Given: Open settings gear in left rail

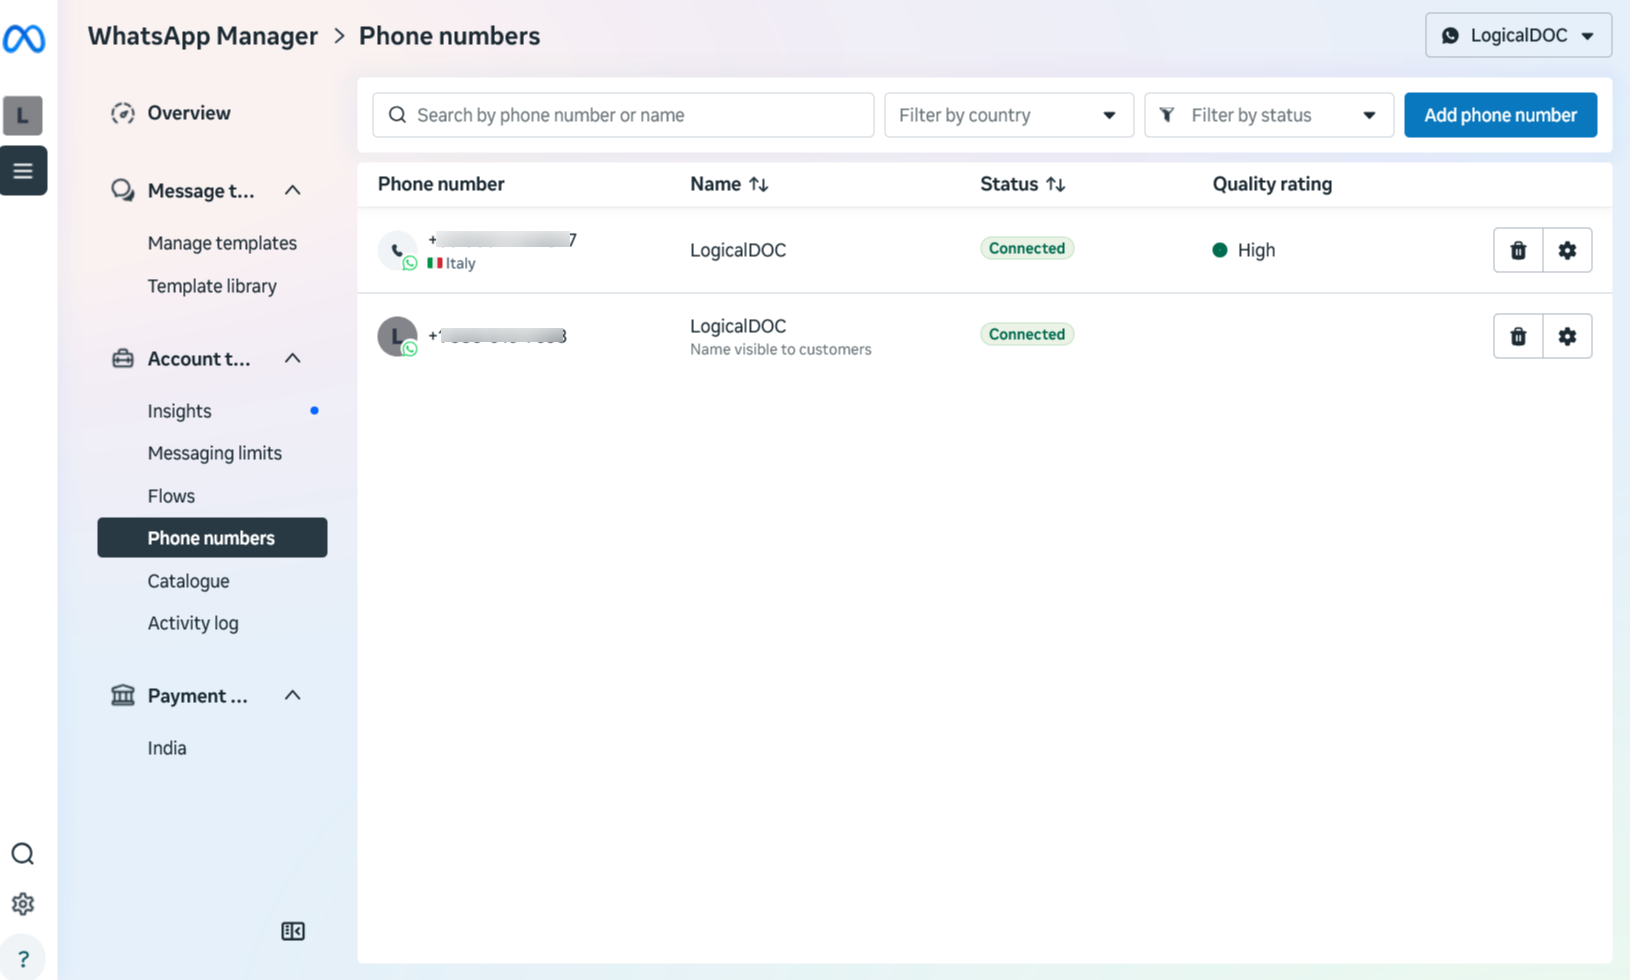Looking at the screenshot, I should (22, 904).
